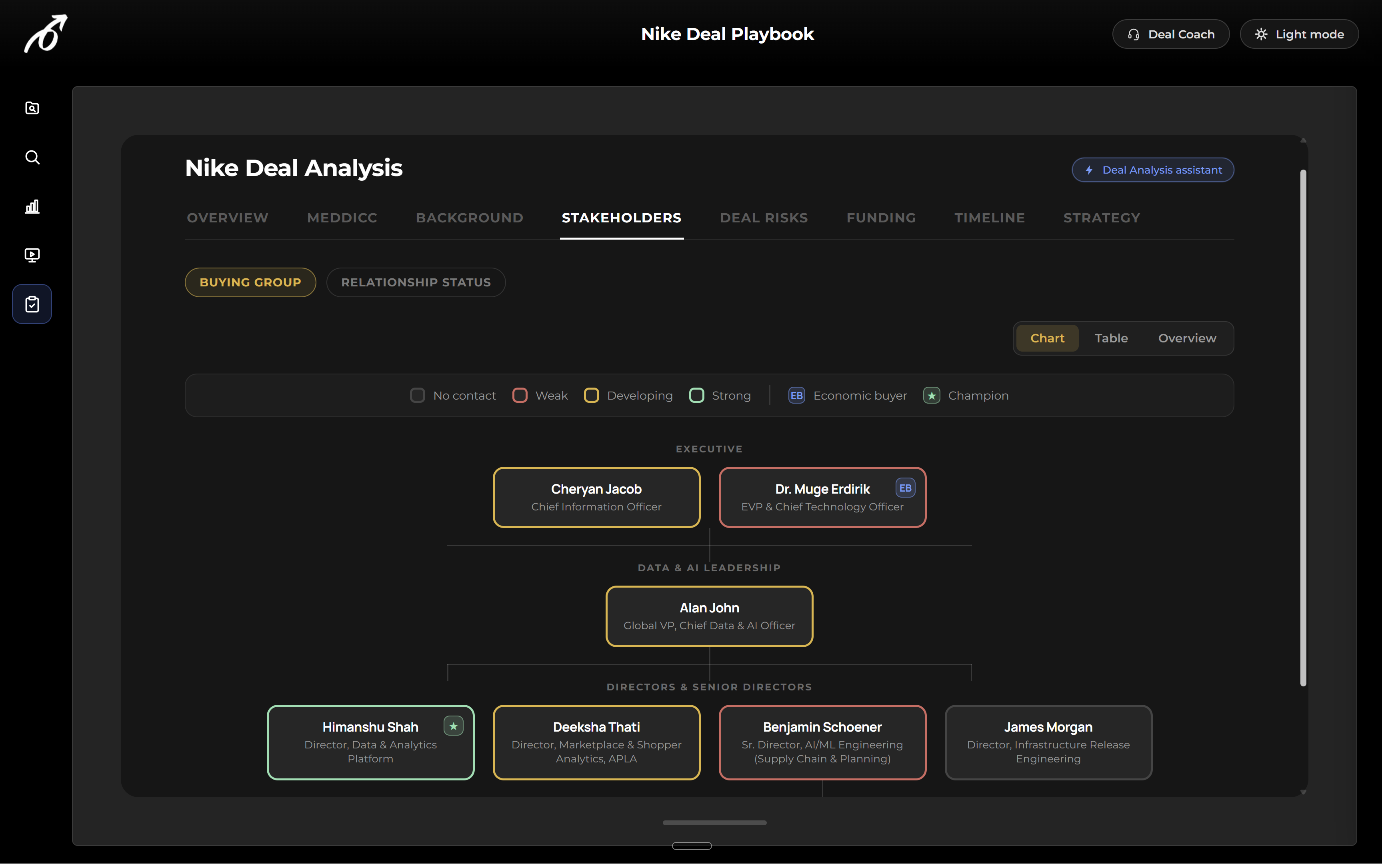This screenshot has width=1382, height=864.
Task: Go to the Deal Risks tab
Action: pyautogui.click(x=764, y=217)
